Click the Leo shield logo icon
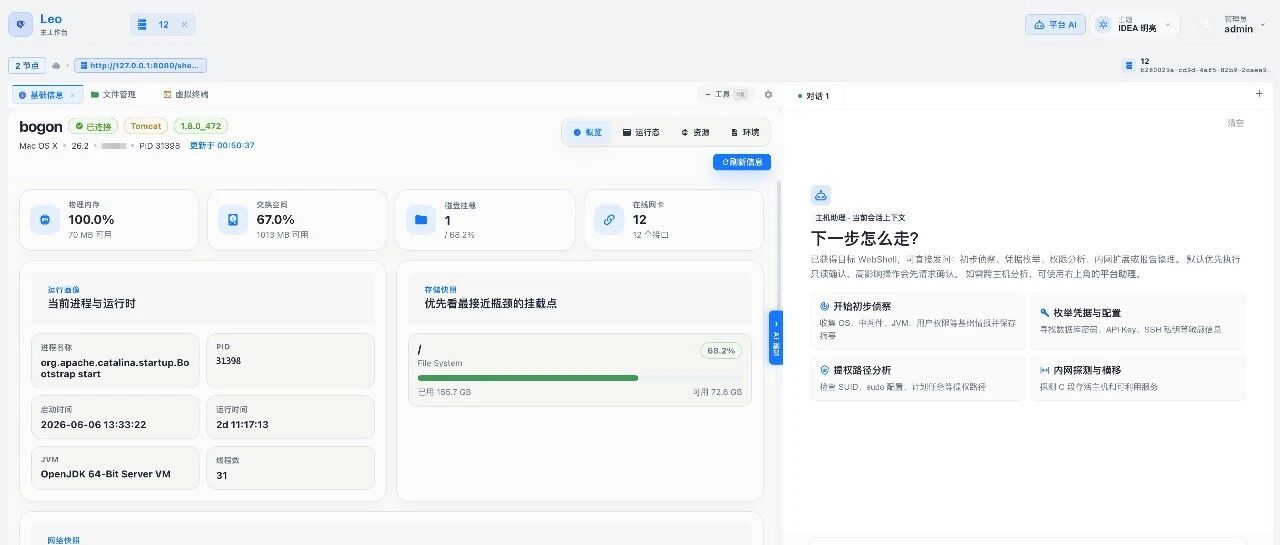The width and height of the screenshot is (1280, 545). point(22,25)
